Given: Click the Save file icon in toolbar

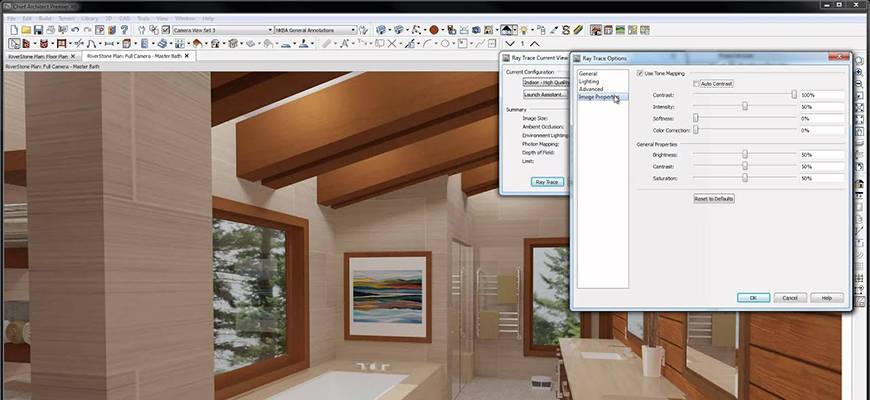Looking at the screenshot, I should tap(38, 30).
